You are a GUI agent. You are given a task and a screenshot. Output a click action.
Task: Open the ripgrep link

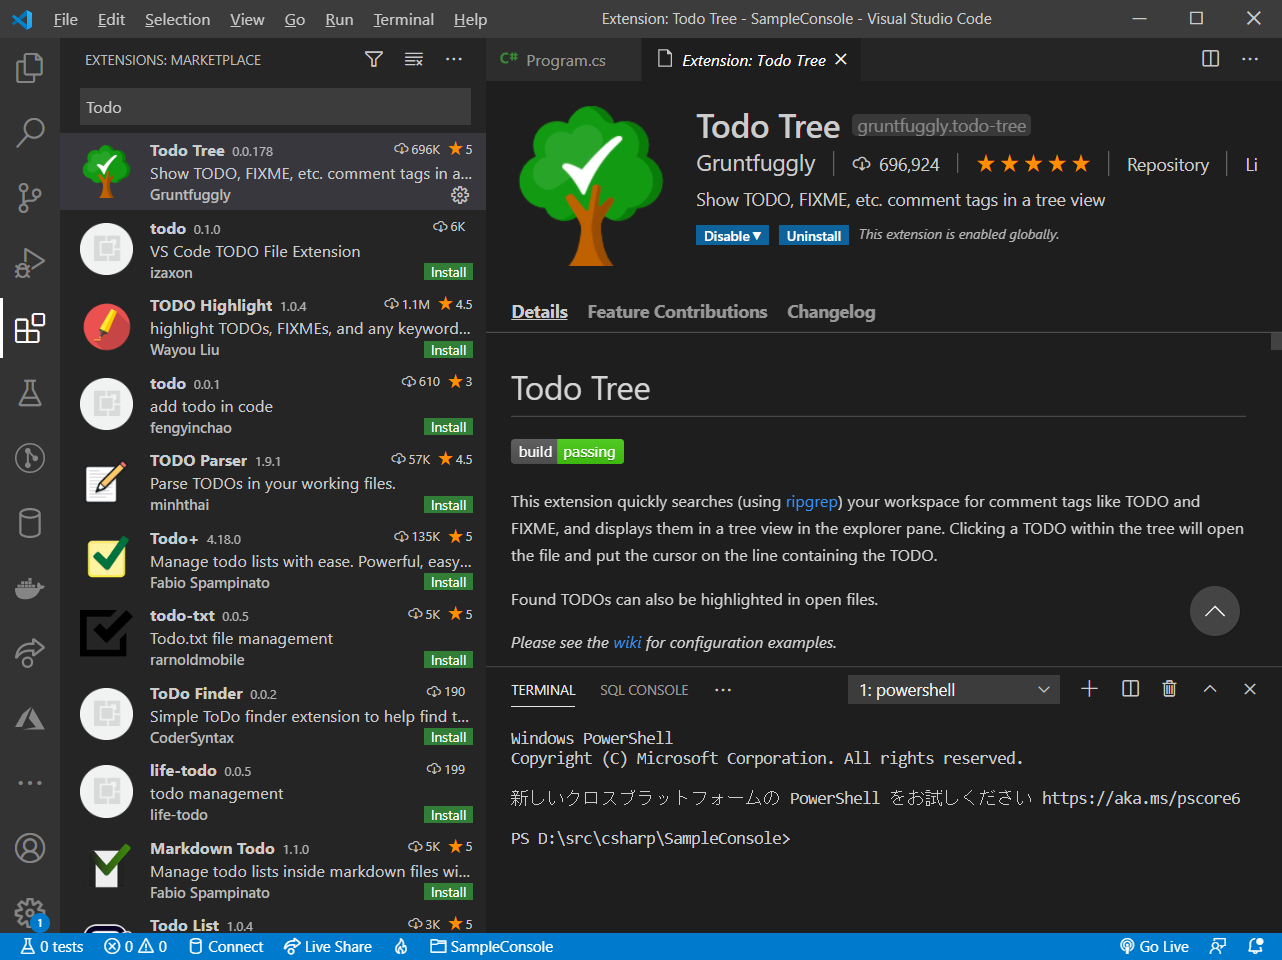click(x=812, y=501)
